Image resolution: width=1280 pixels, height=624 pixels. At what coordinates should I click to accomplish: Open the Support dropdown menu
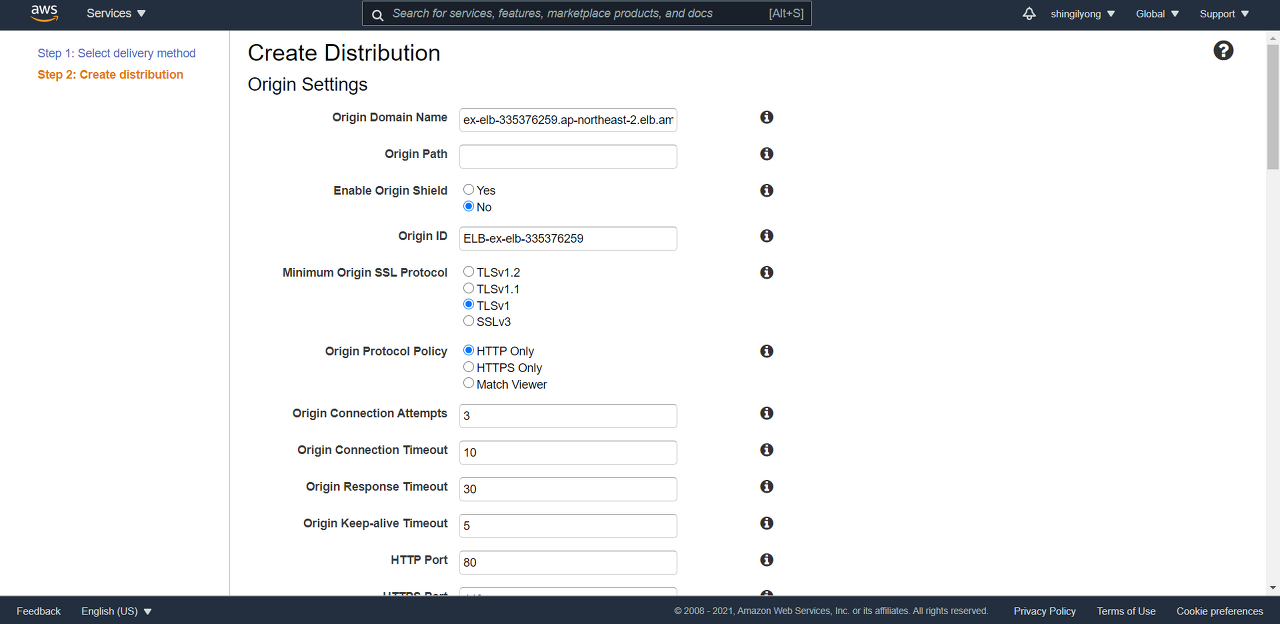tap(1225, 14)
